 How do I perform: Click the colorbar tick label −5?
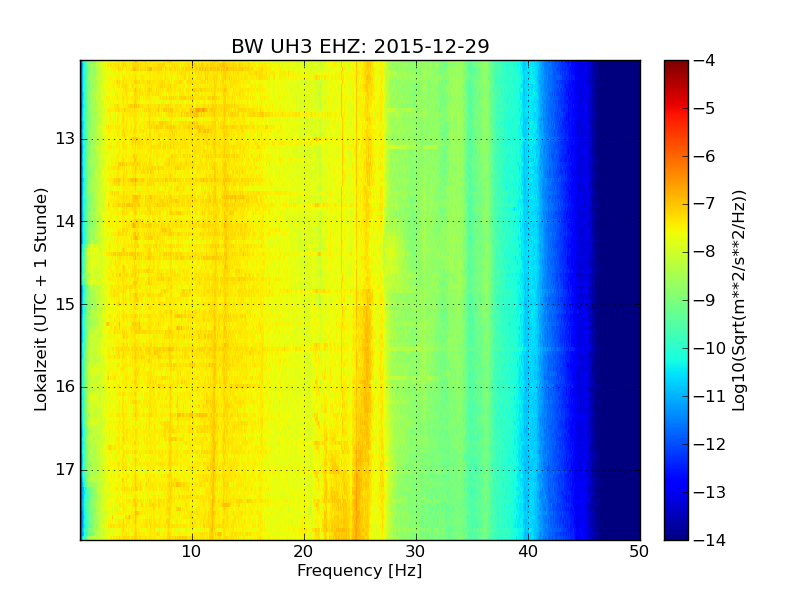705,108
